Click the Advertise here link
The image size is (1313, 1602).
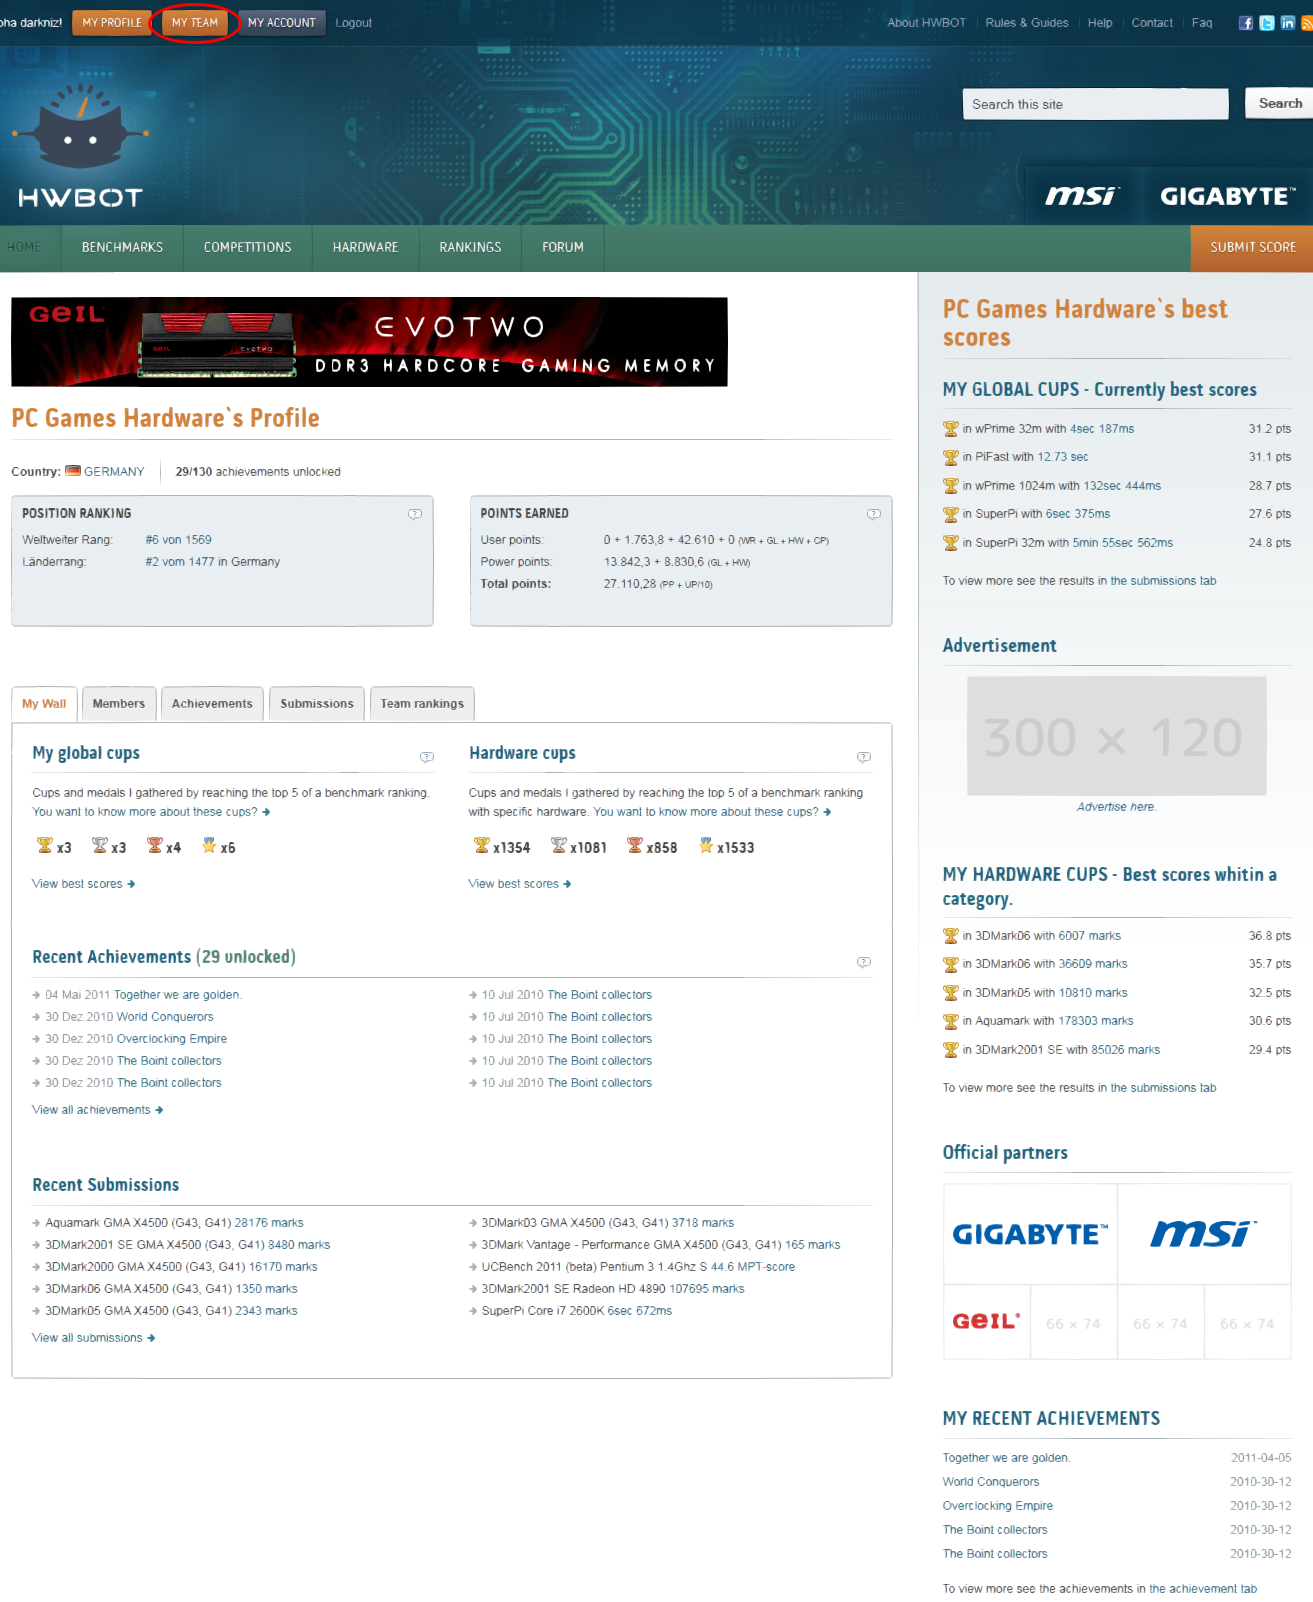click(x=1116, y=807)
